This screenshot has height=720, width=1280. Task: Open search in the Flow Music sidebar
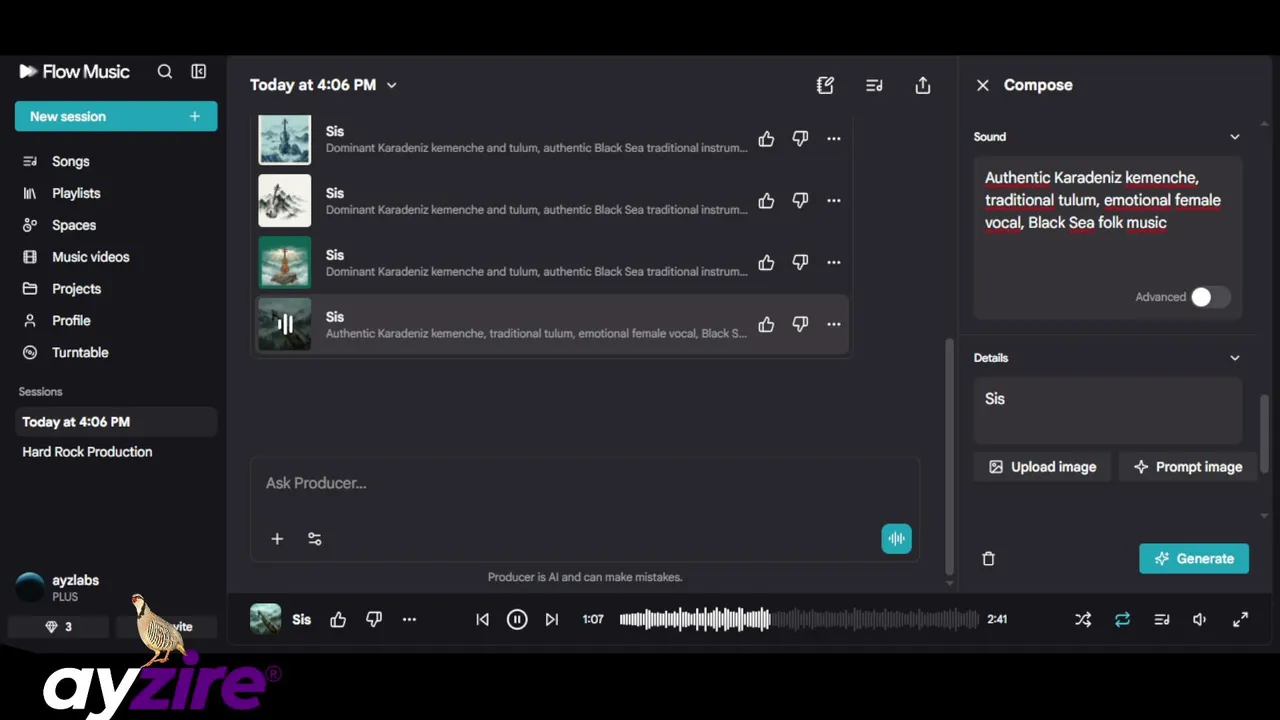tap(165, 72)
